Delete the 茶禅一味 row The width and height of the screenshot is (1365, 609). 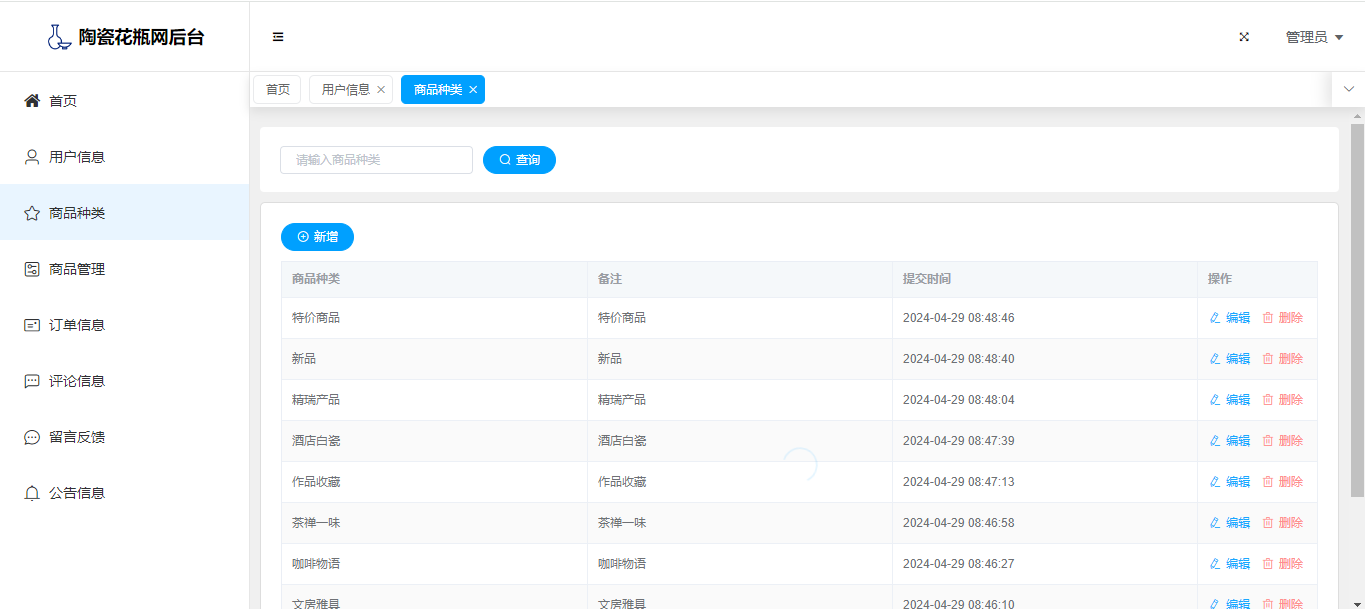pyautogui.click(x=1283, y=522)
